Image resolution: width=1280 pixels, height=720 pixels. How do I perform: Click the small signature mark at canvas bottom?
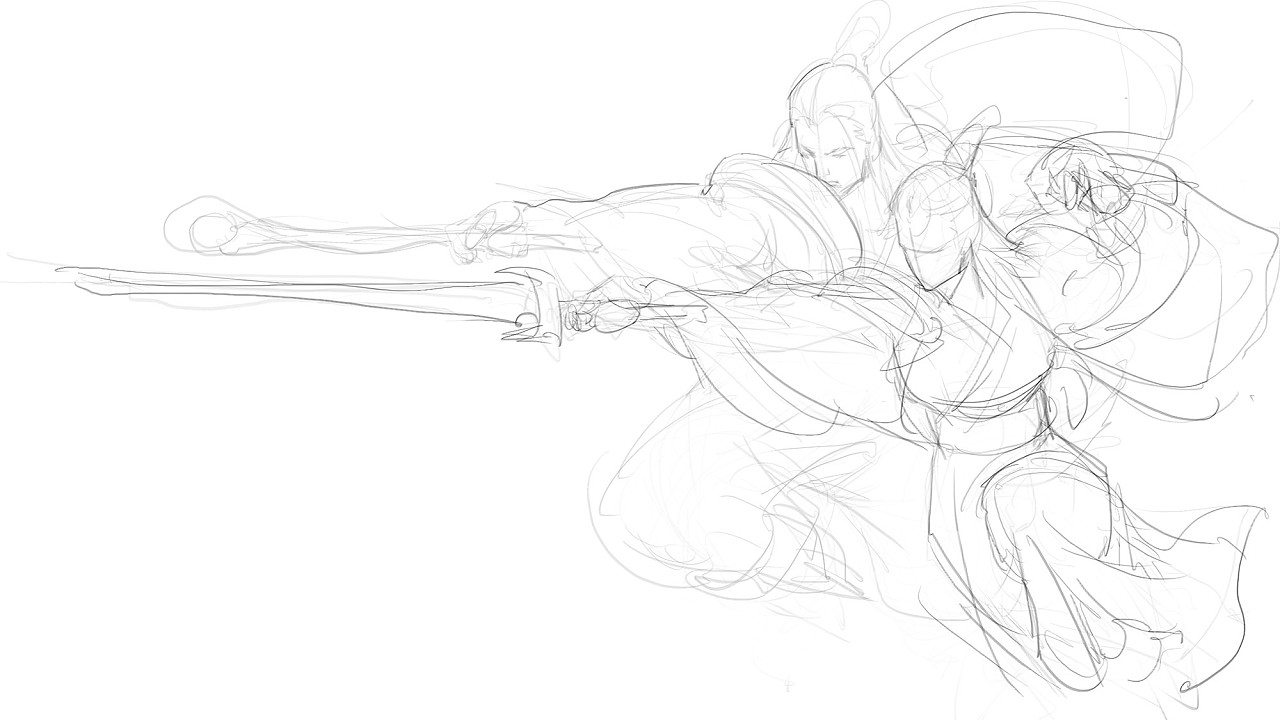tap(788, 687)
